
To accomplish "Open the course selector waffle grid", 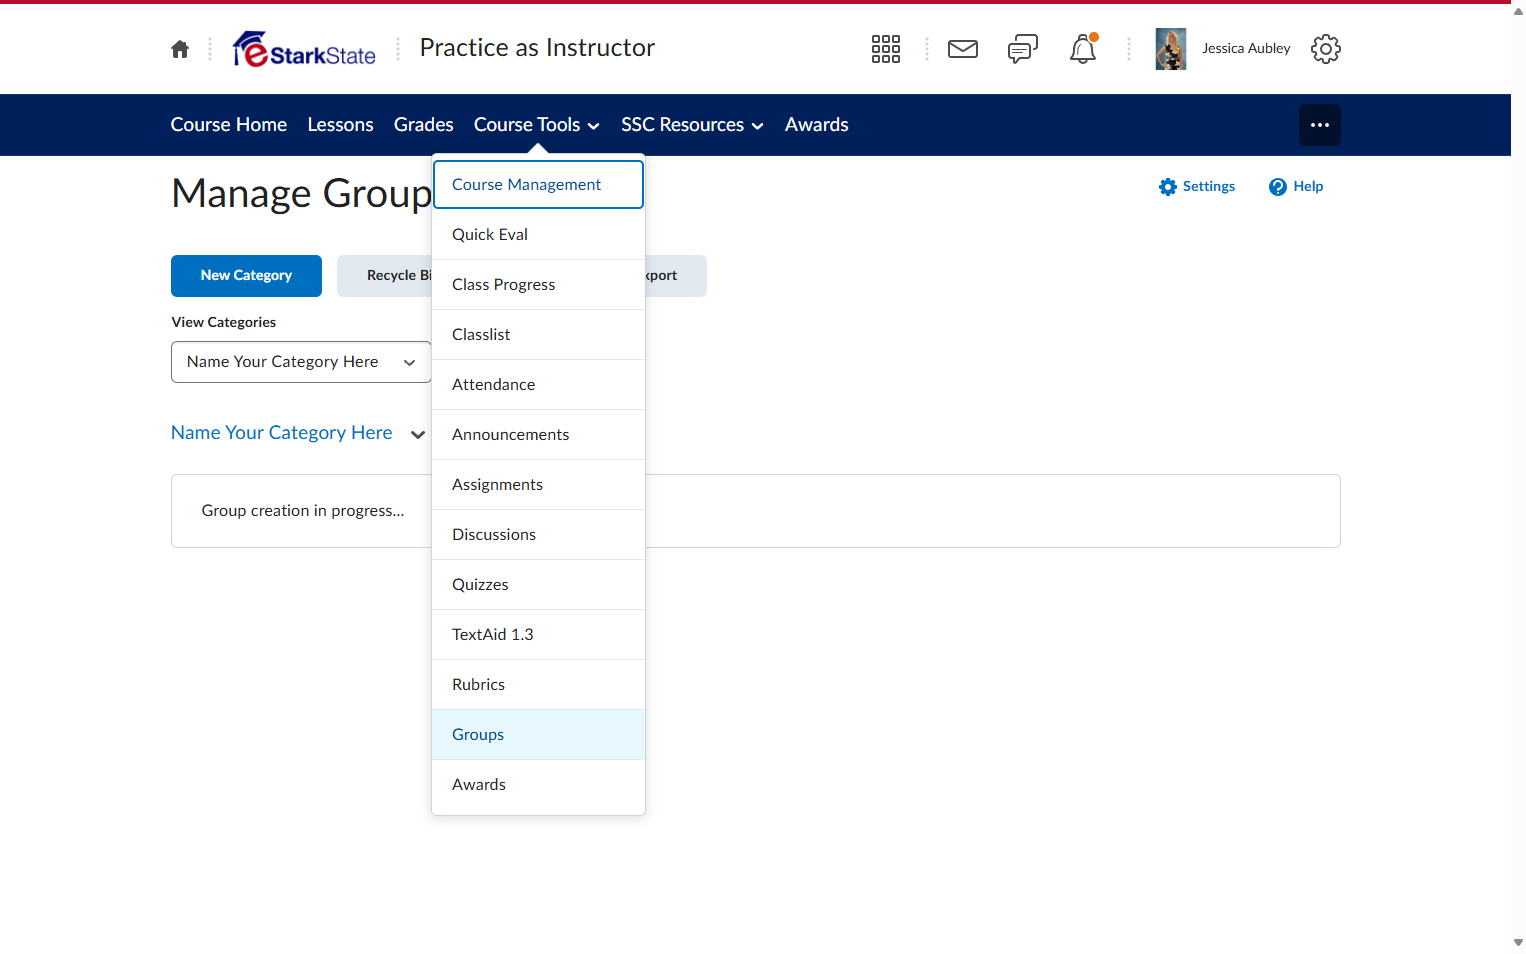I will [x=886, y=49].
